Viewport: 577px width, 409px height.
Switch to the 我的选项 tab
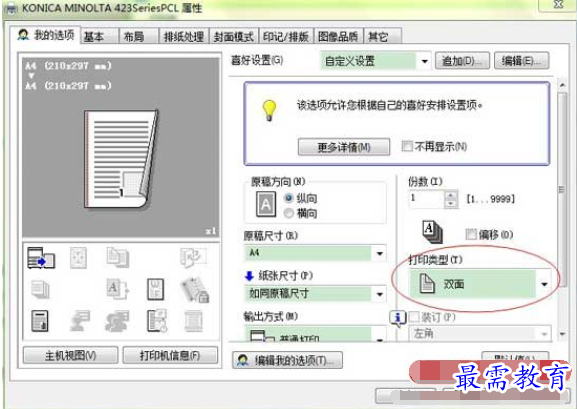[x=45, y=35]
